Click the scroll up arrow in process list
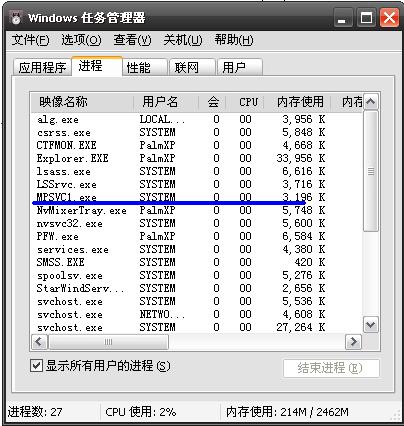Screen dimensions: 404x426 [371, 102]
